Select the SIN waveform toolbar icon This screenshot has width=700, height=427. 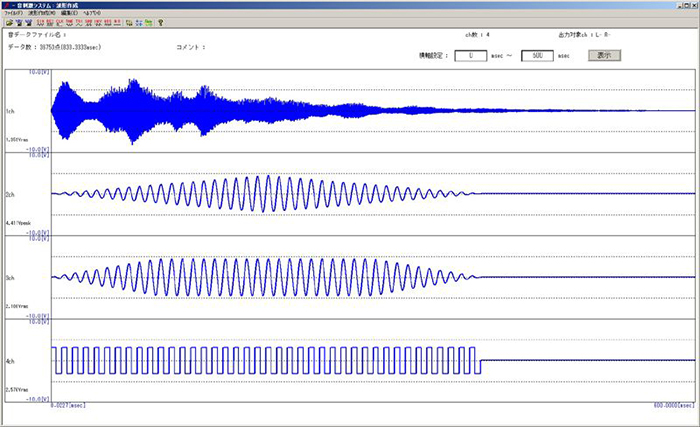pos(41,22)
